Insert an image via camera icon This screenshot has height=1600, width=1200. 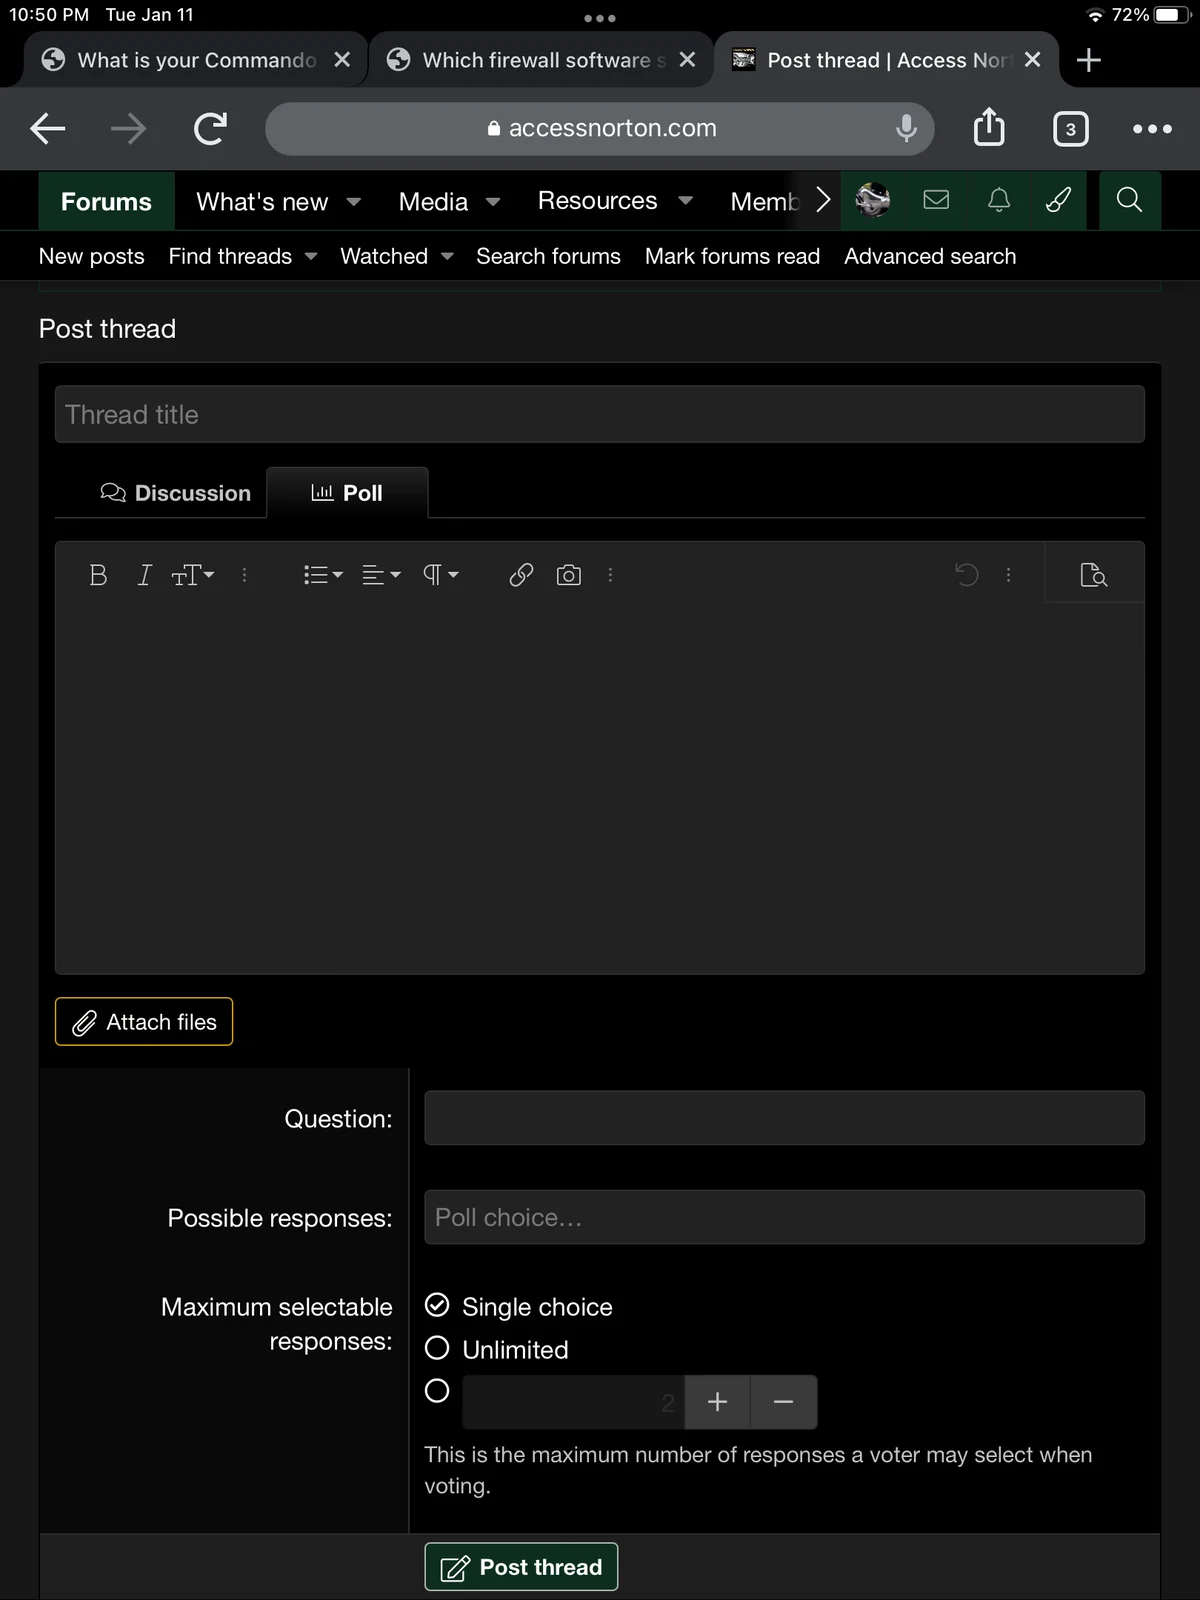[x=568, y=575]
